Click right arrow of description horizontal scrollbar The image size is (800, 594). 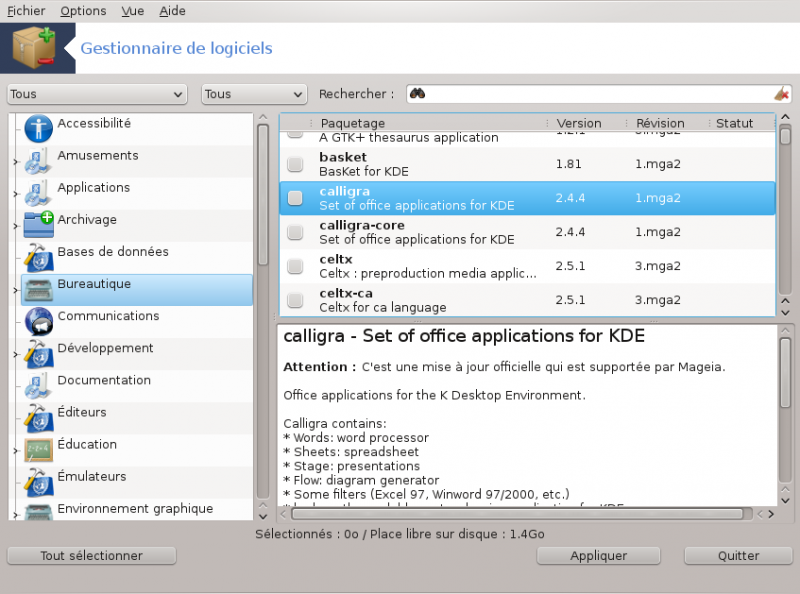(771, 514)
